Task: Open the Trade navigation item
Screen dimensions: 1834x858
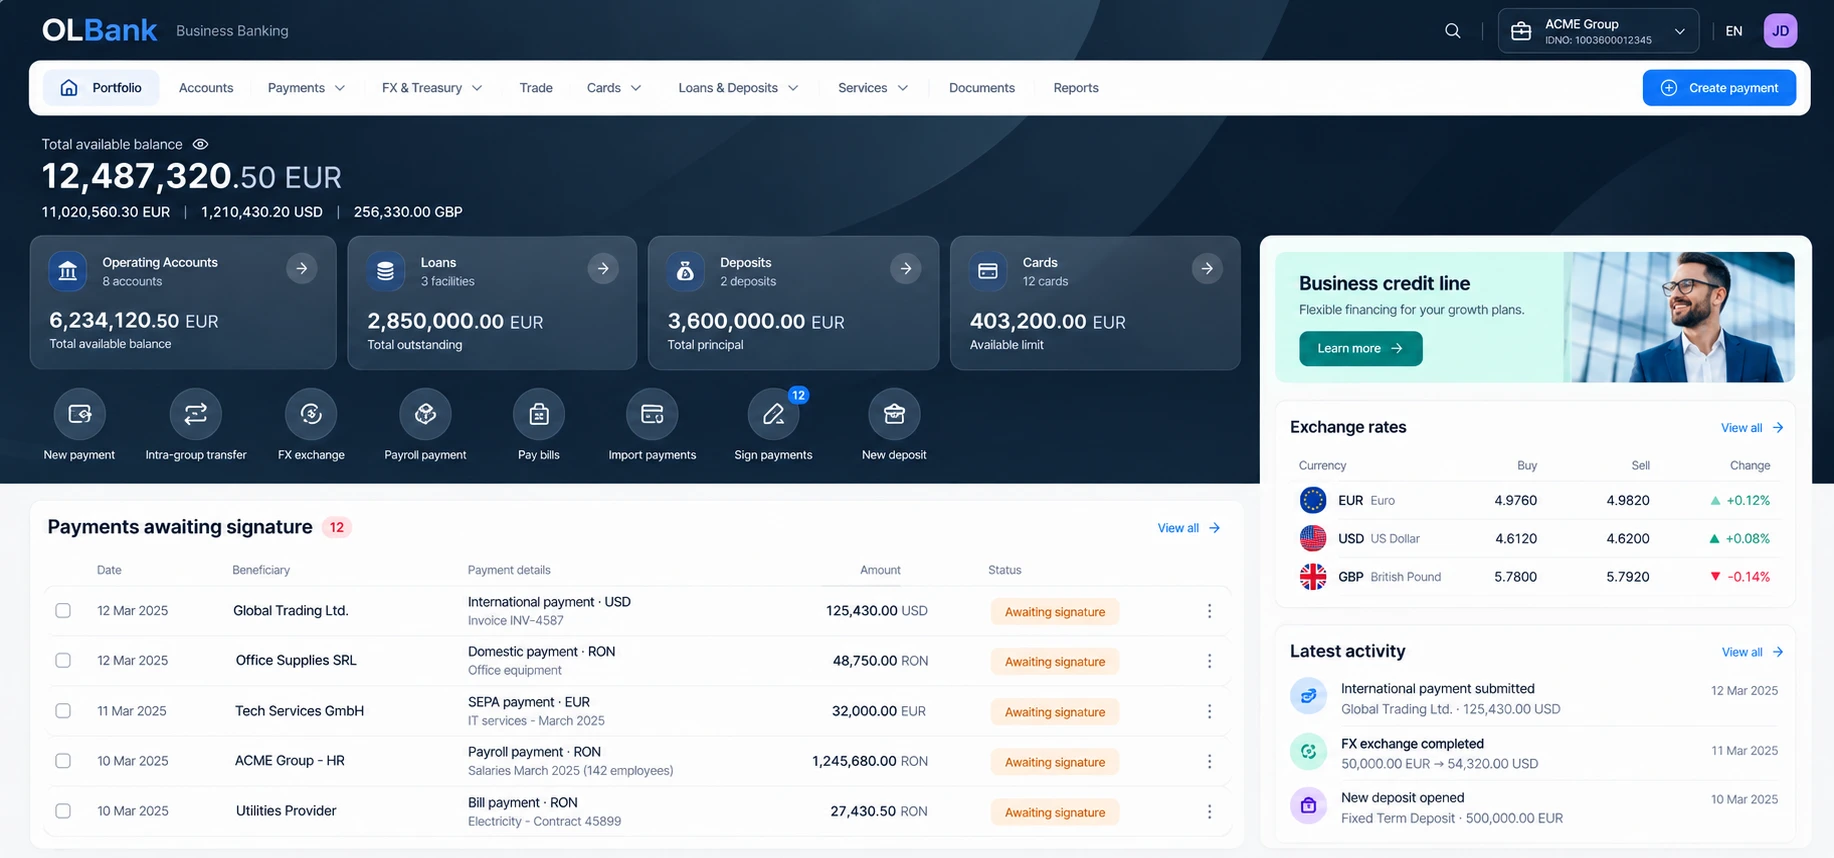Action: pyautogui.click(x=536, y=88)
